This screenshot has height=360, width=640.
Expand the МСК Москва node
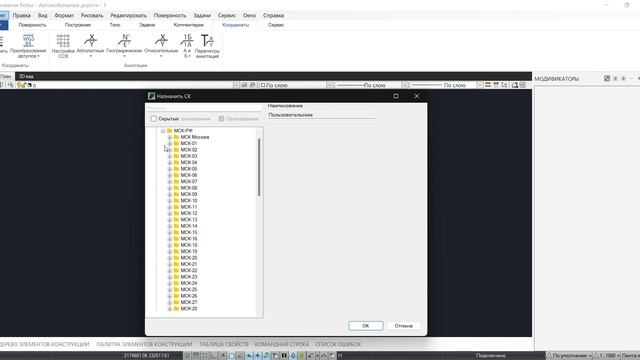point(170,137)
